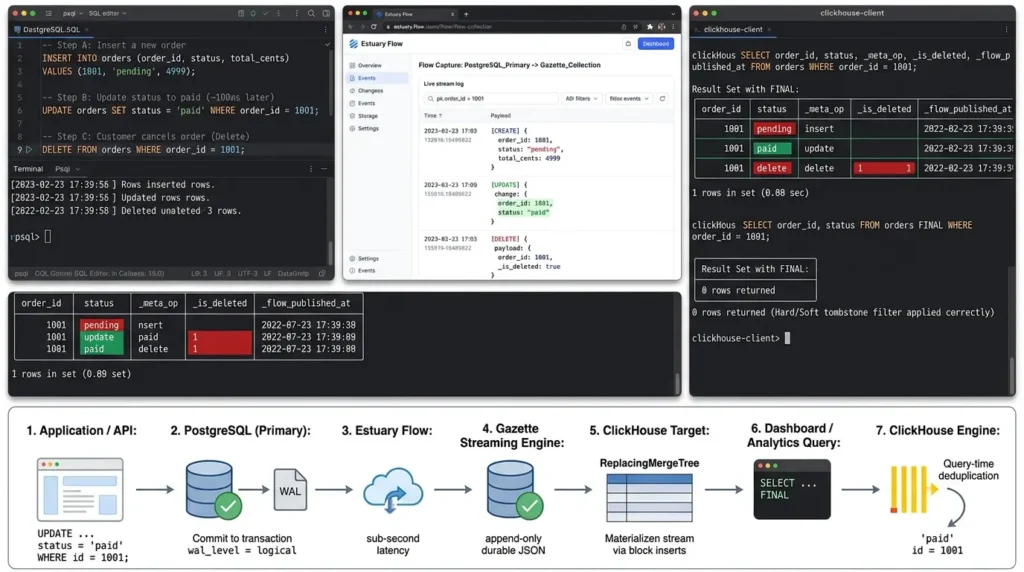Click _flow_published_at header in bottom-left result table
Image resolution: width=1024 pixels, height=572 pixels.
tap(306, 303)
